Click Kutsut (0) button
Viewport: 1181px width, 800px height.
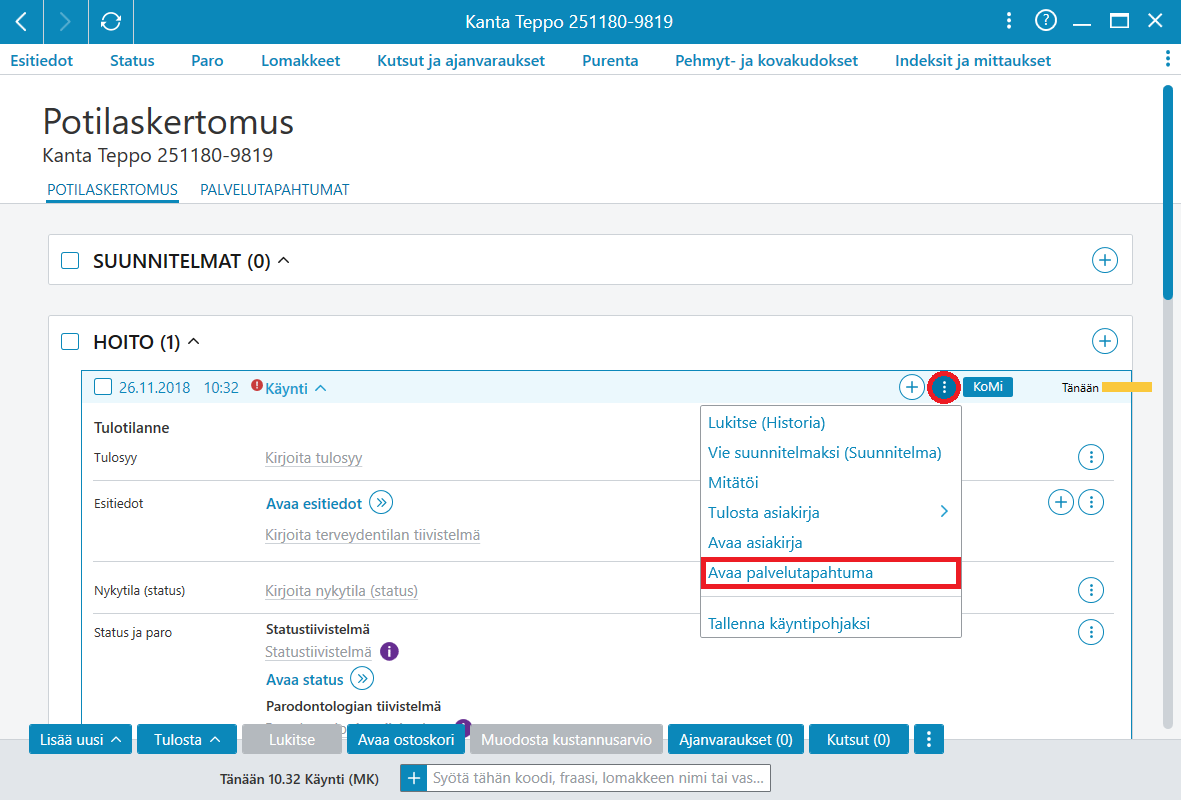(x=859, y=740)
